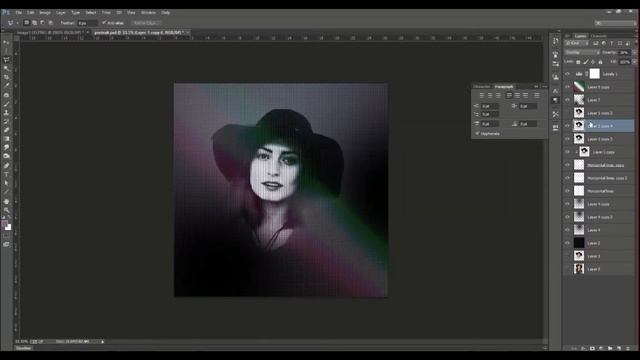Select the Crop tool
Screen dimensions: 640x360
(6, 77)
